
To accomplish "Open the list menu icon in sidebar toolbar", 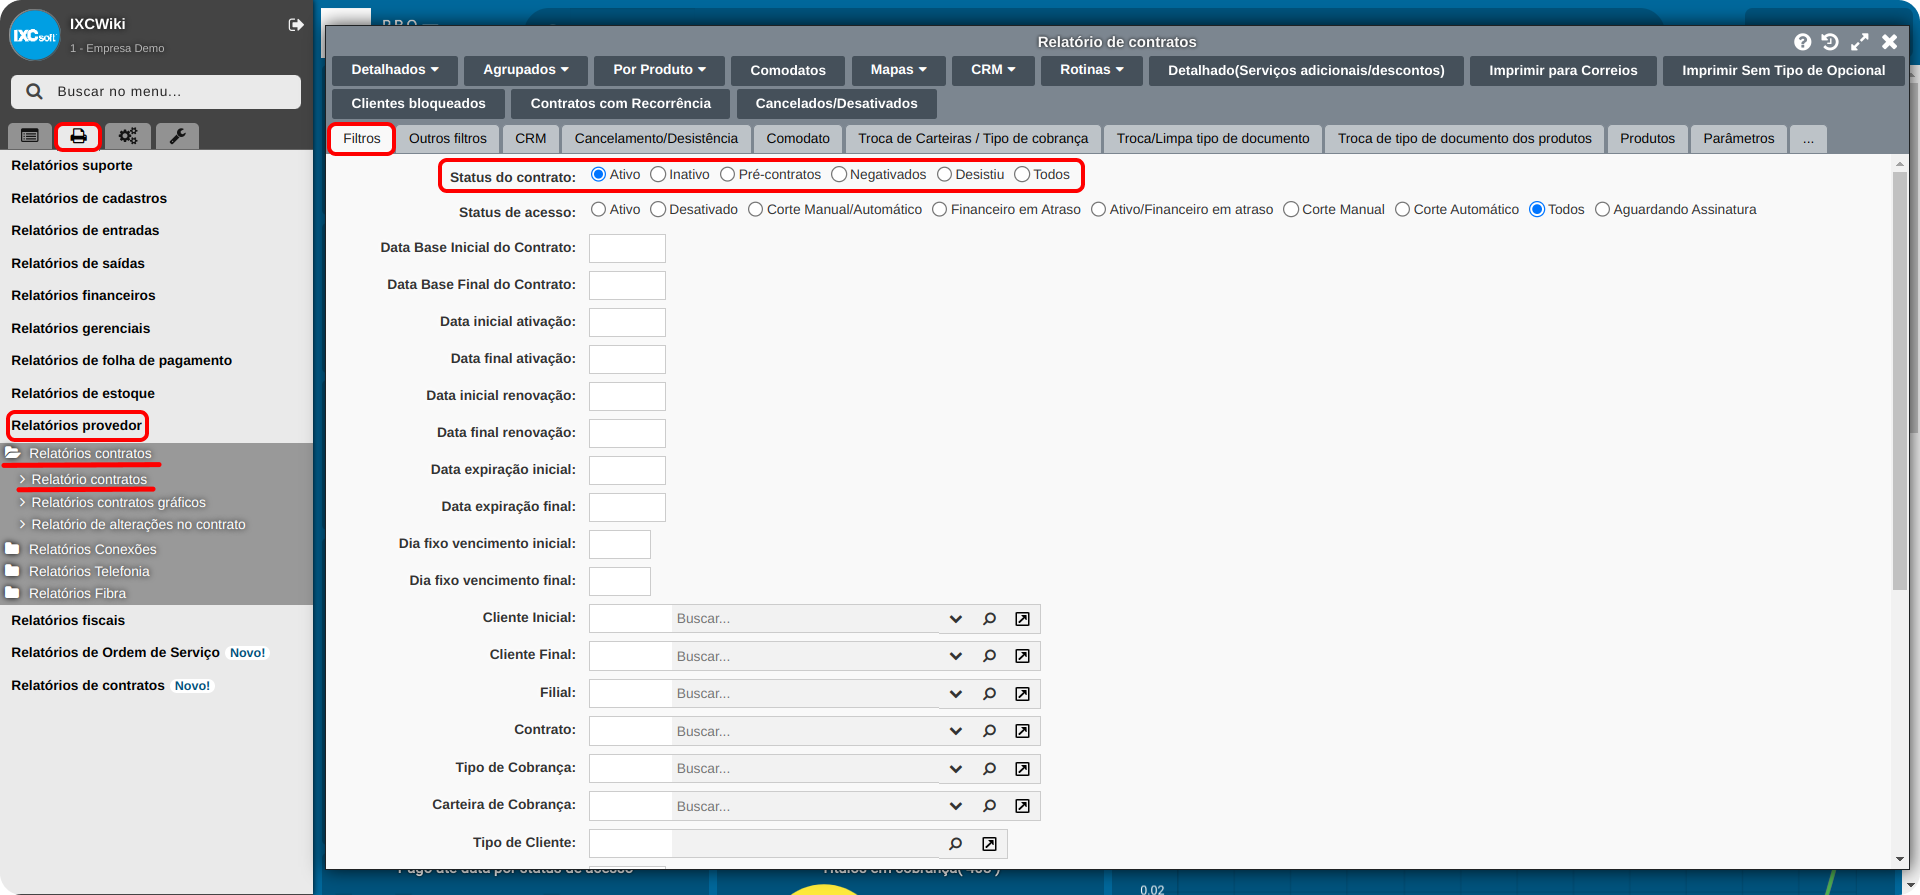I will coord(30,136).
